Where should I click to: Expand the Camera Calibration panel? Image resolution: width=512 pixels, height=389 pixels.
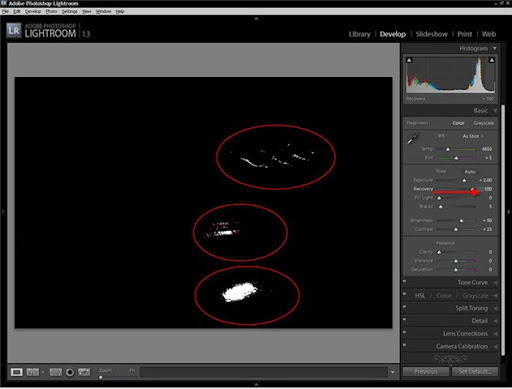click(495, 346)
